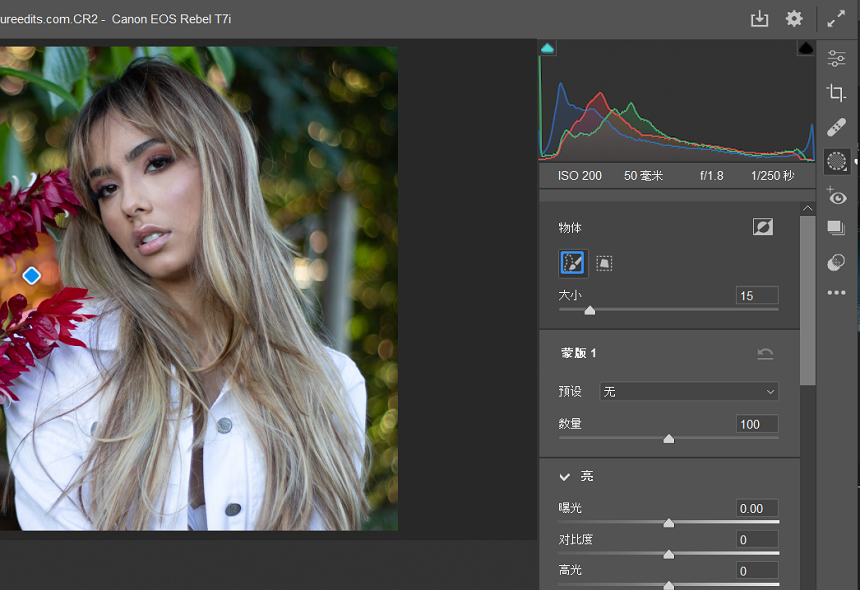
Task: Click the overlapping-circles presets icon
Action: [x=837, y=262]
